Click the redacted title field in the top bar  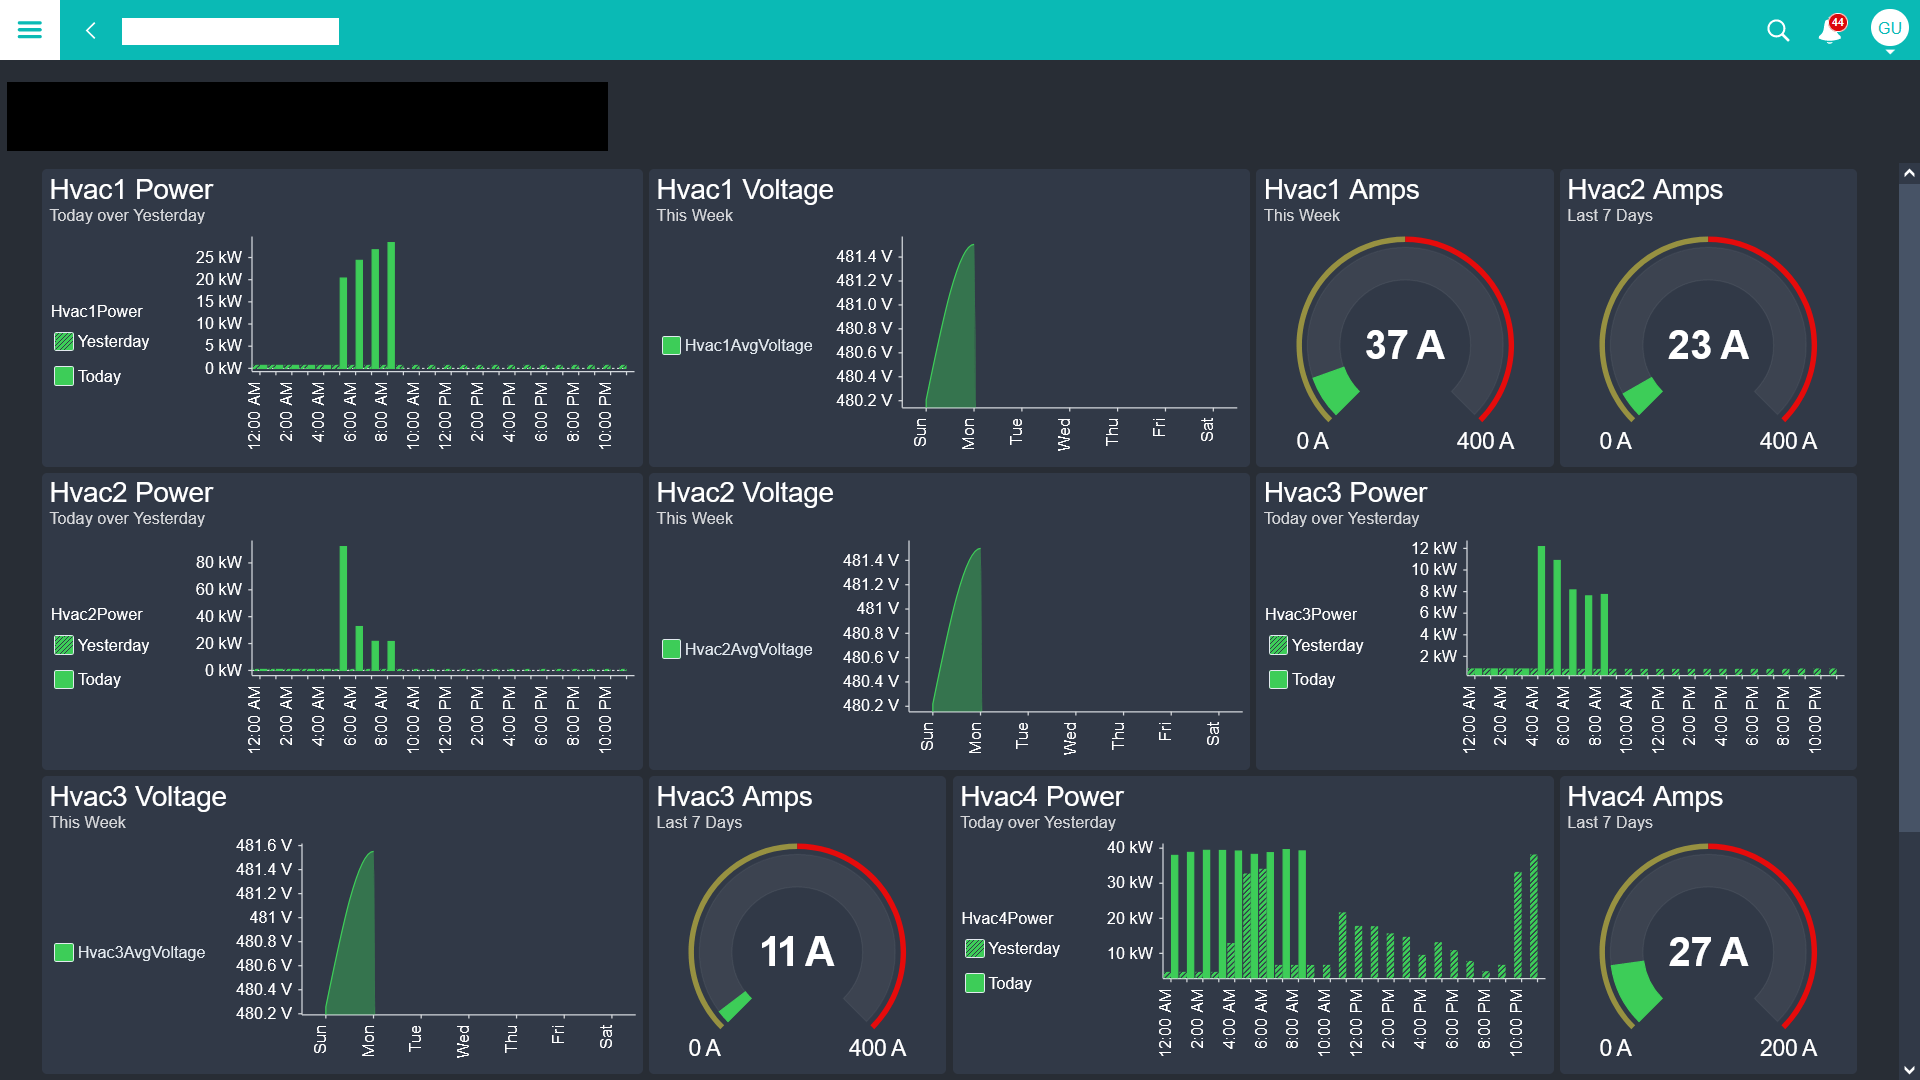[x=230, y=32]
